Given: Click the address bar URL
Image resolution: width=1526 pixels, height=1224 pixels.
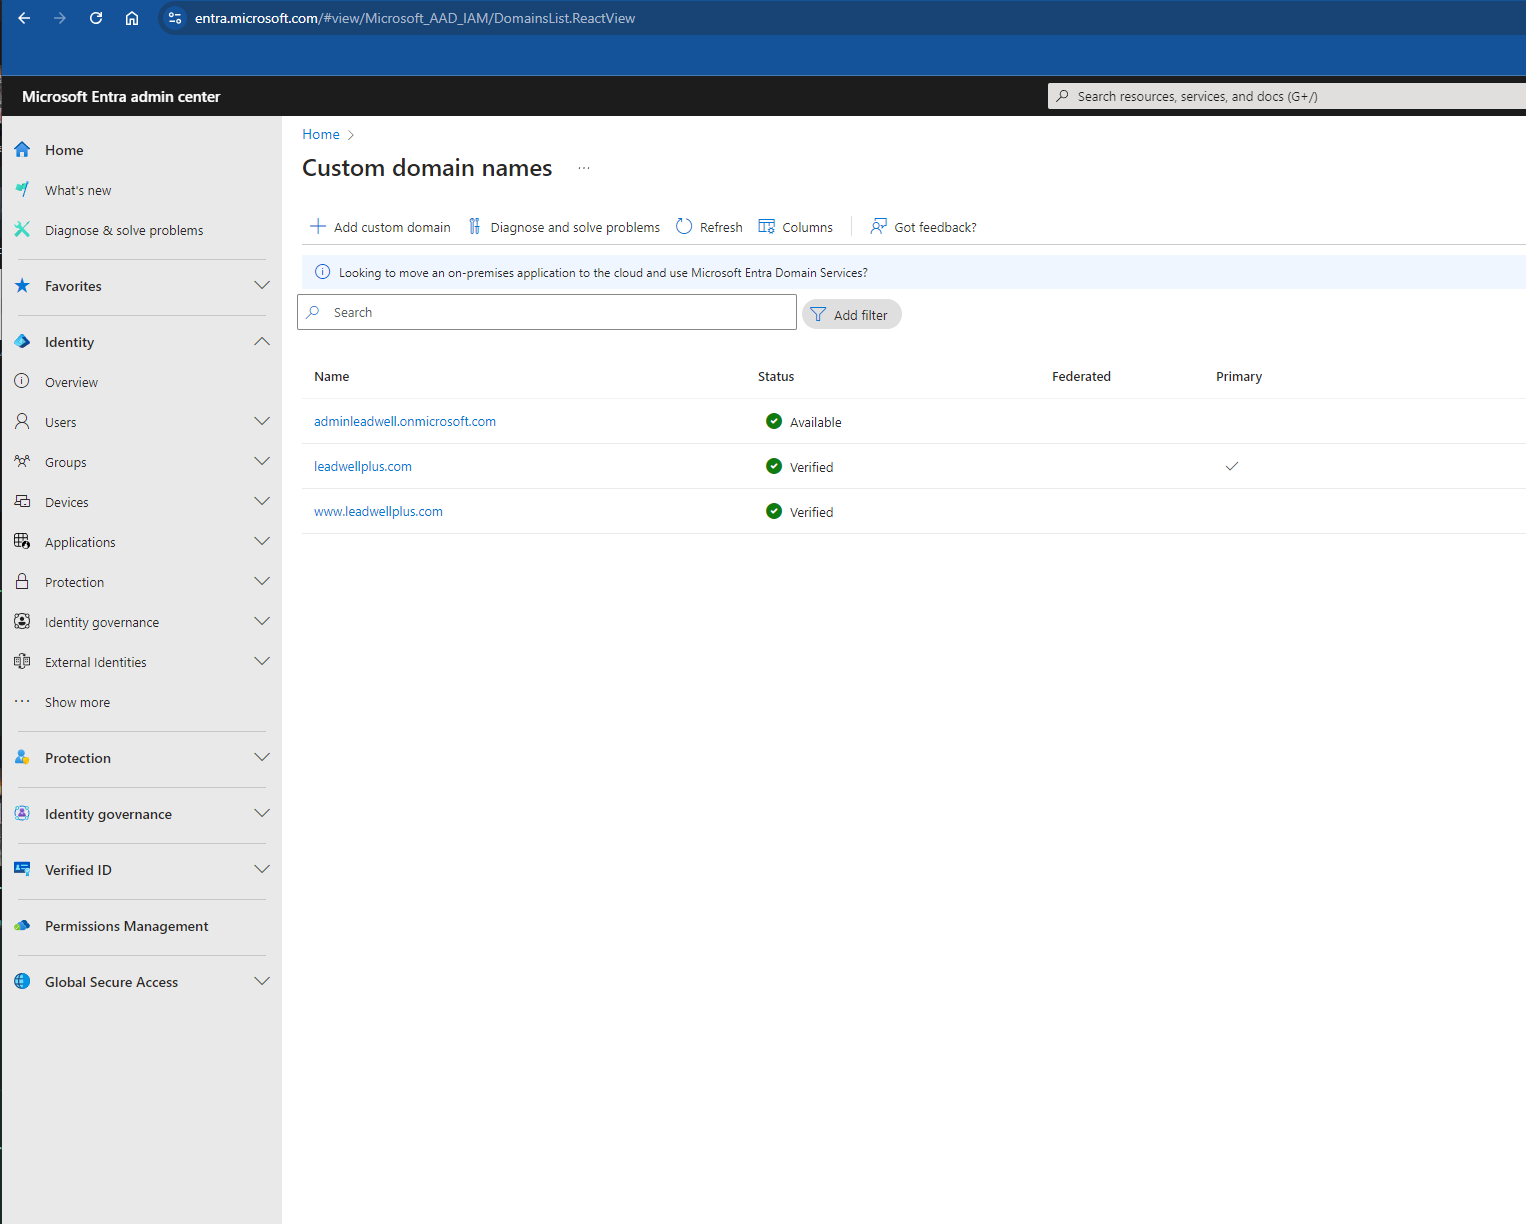Looking at the screenshot, I should 415,18.
